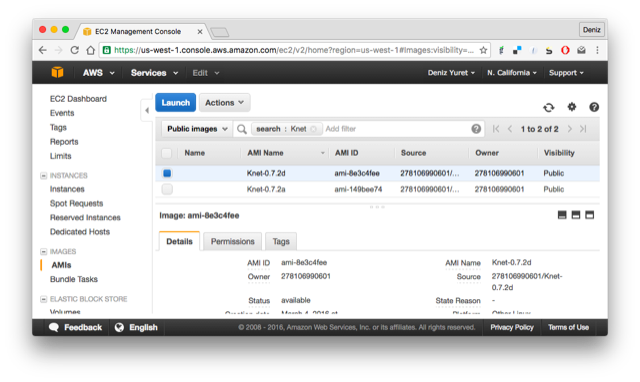640x382 pixels.
Task: Click the filter bar help icon
Action: coord(476,129)
